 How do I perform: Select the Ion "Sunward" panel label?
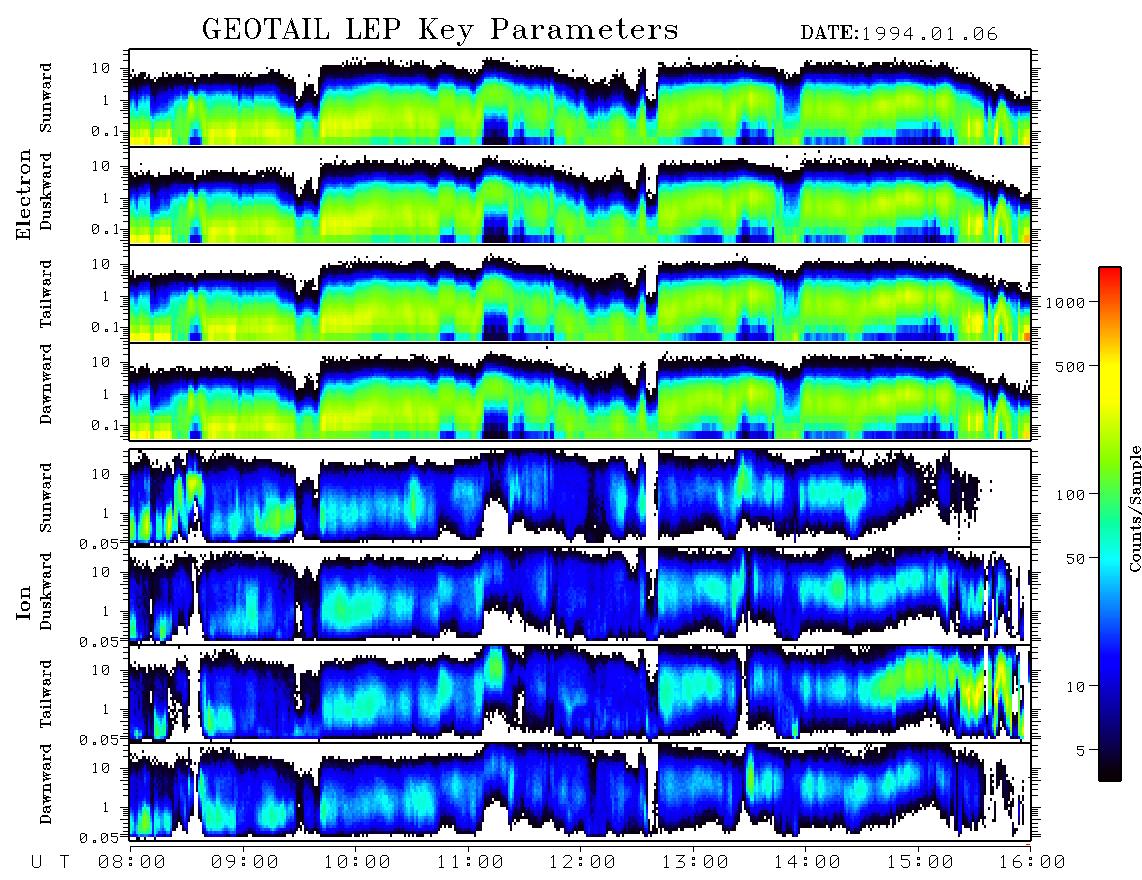(x=46, y=497)
